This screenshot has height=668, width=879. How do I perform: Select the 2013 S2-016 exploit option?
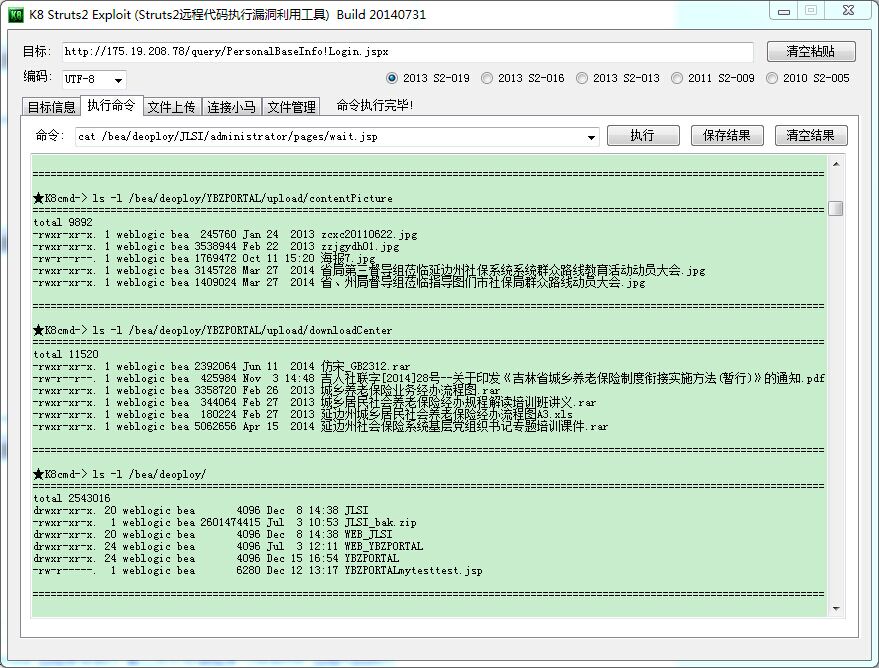tap(523, 78)
